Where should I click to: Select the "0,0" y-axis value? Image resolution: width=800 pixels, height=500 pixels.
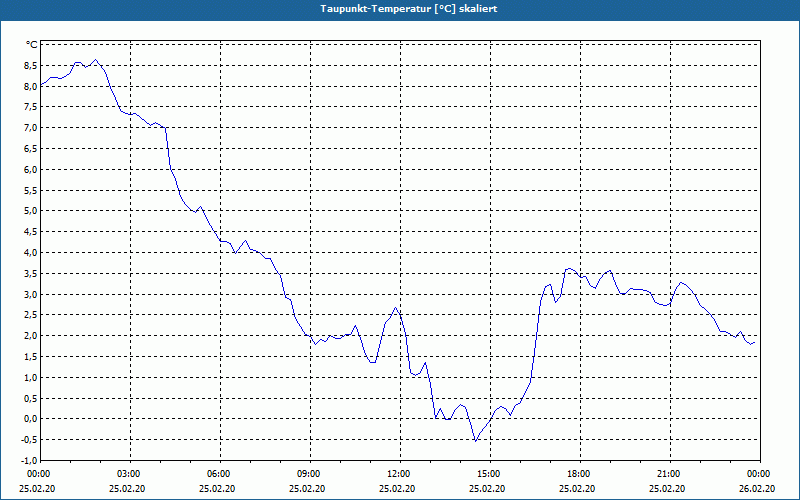click(x=30, y=419)
